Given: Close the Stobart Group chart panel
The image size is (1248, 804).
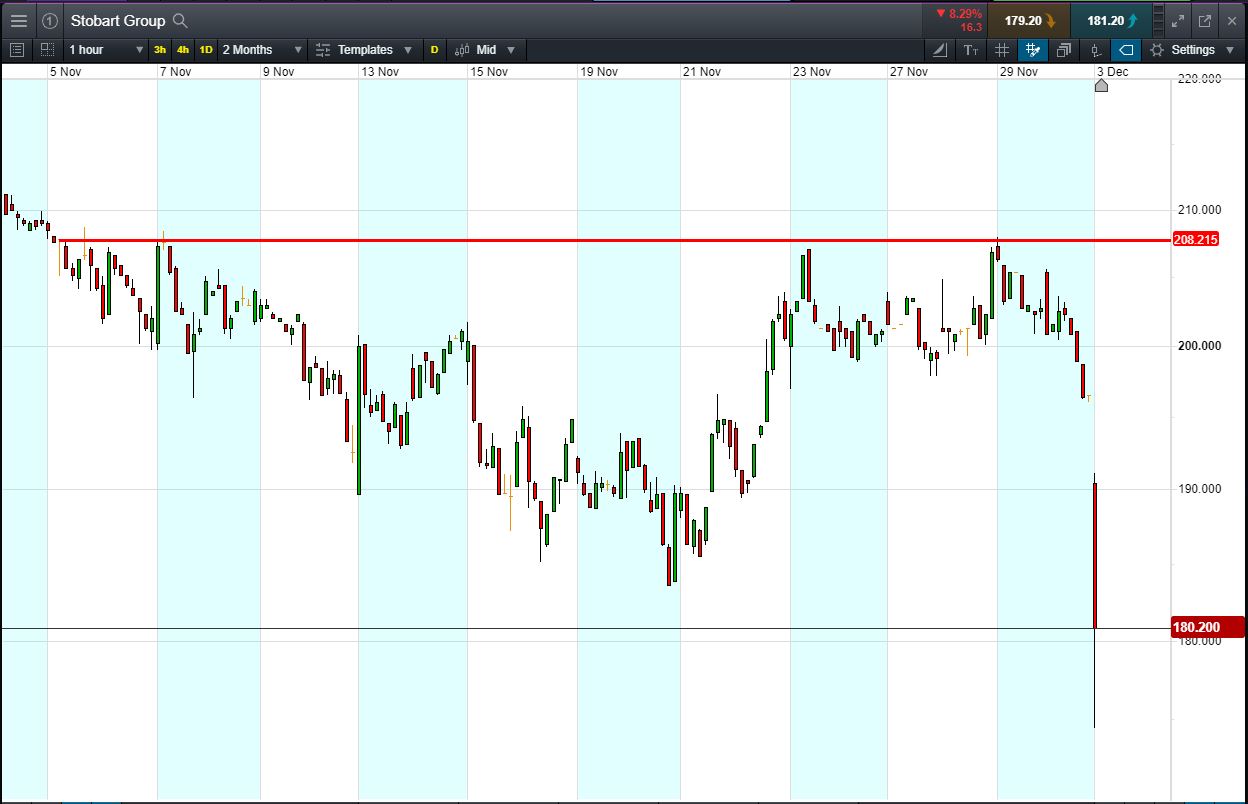Looking at the screenshot, I should click(x=1233, y=20).
